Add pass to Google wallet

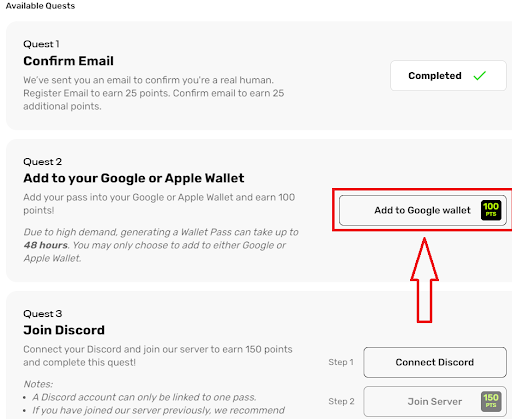(423, 210)
